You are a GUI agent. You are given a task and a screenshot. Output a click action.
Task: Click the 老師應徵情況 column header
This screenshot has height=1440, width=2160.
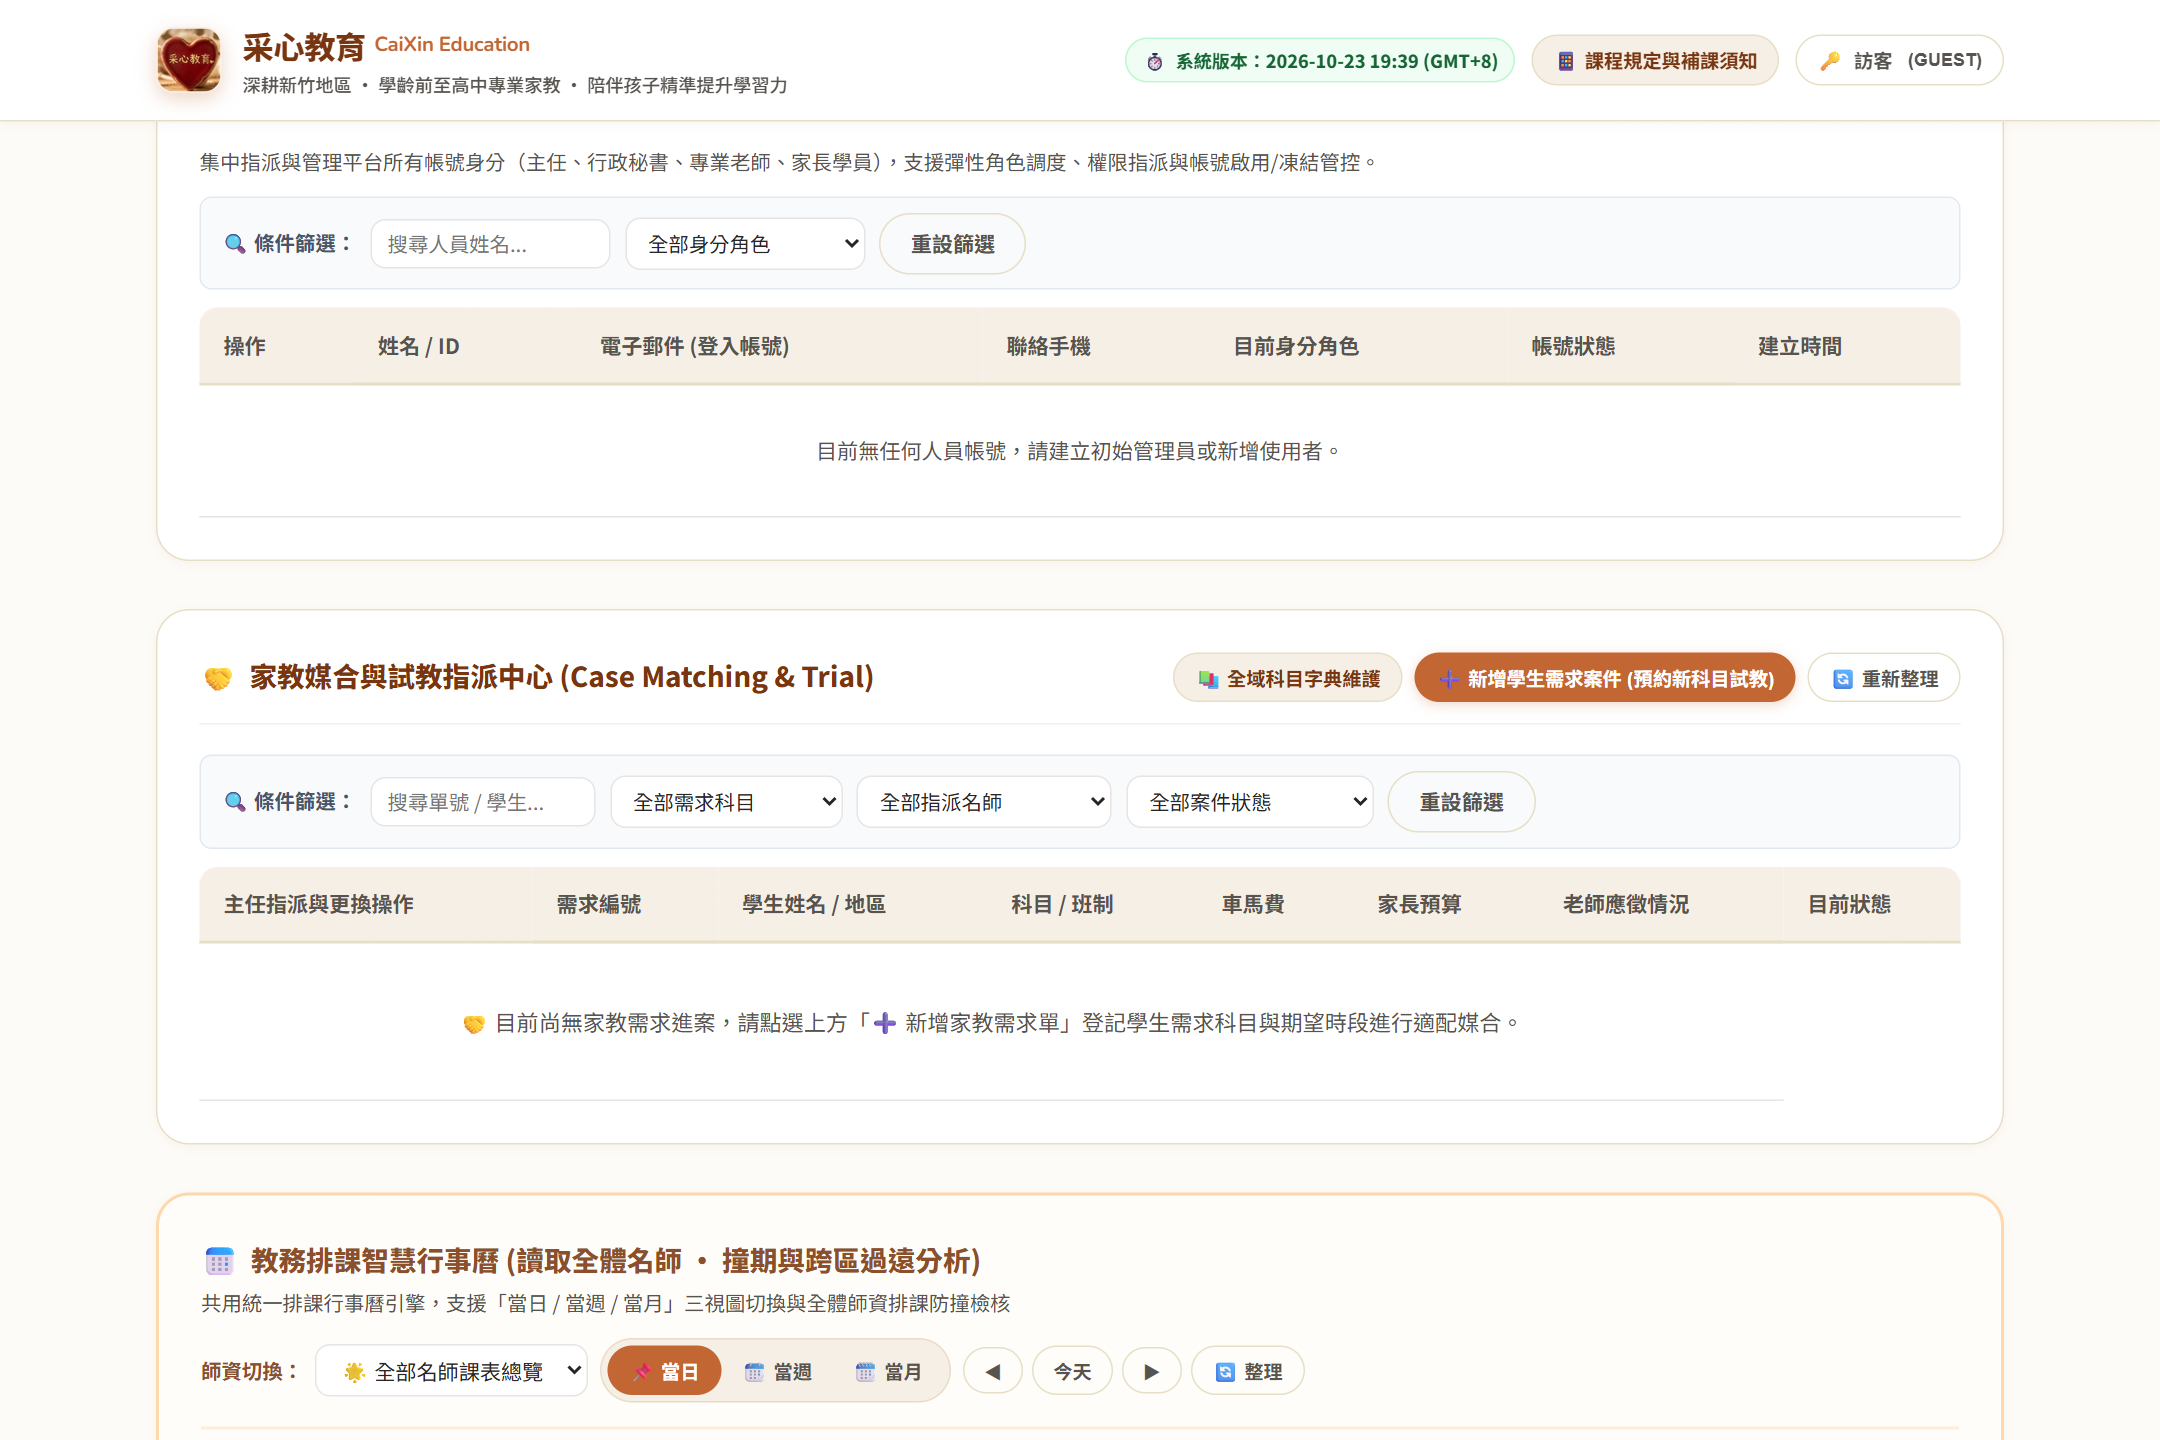1626,904
